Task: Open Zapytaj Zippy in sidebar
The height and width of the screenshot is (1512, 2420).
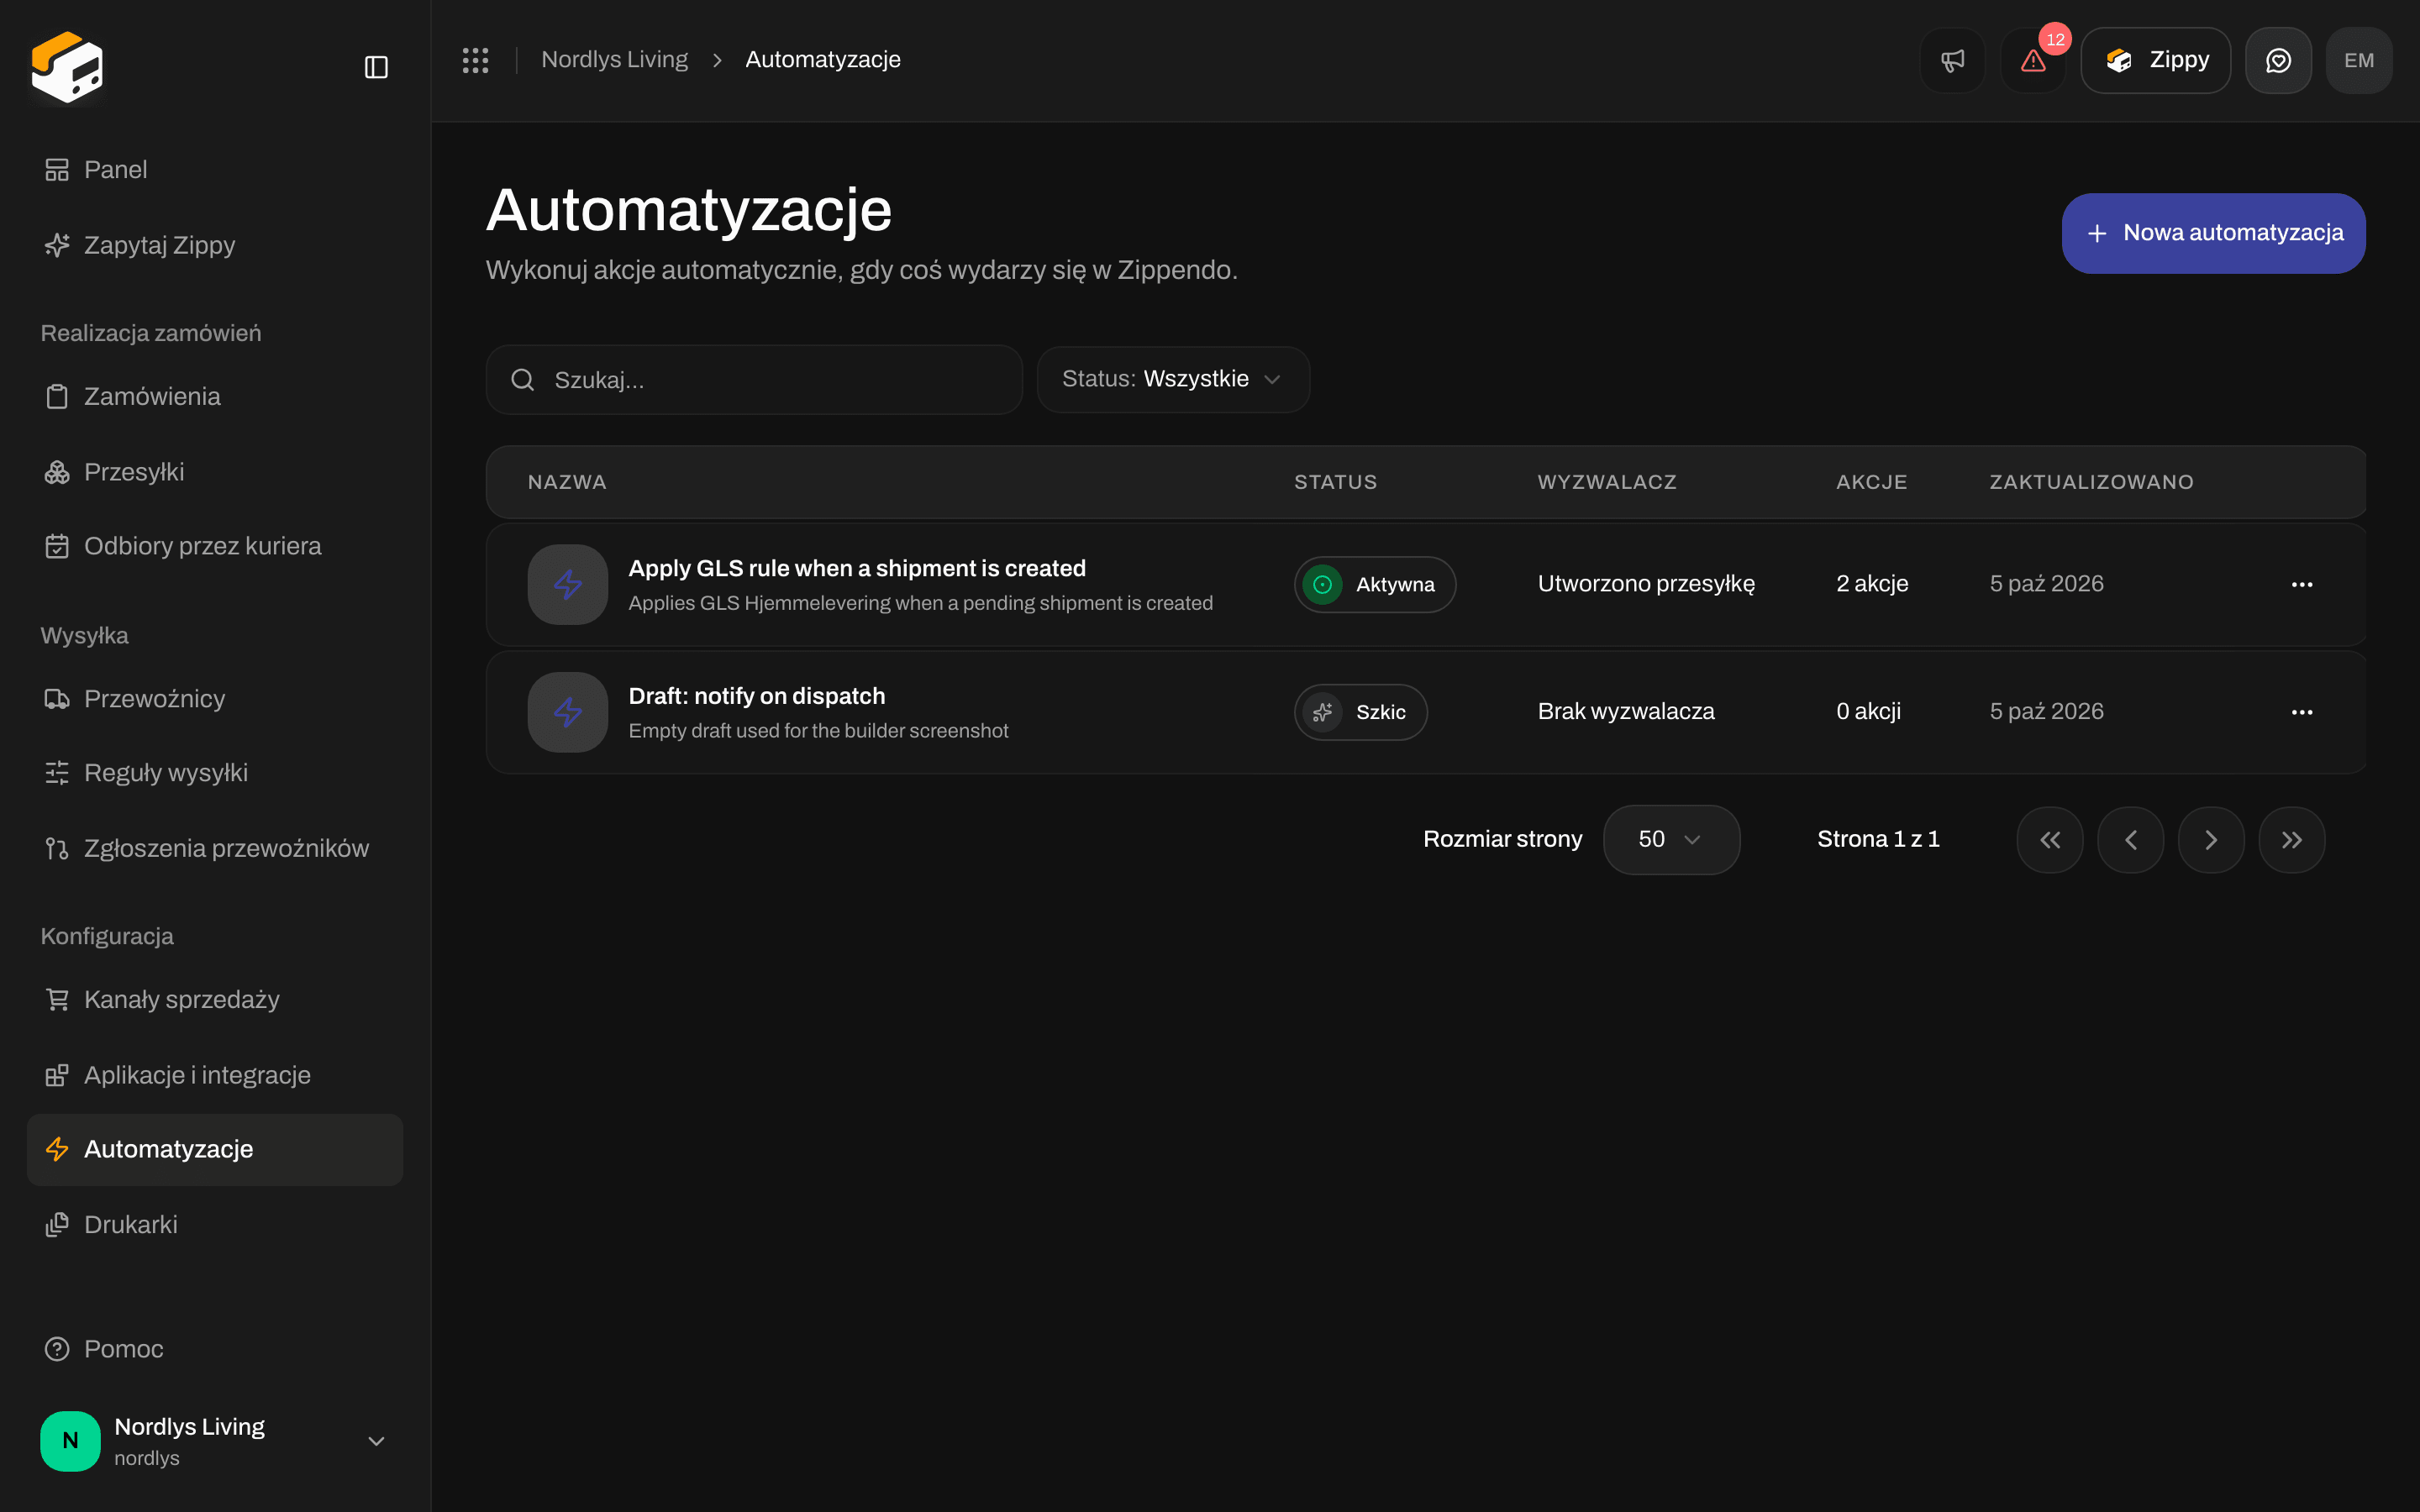Action: tap(215, 245)
